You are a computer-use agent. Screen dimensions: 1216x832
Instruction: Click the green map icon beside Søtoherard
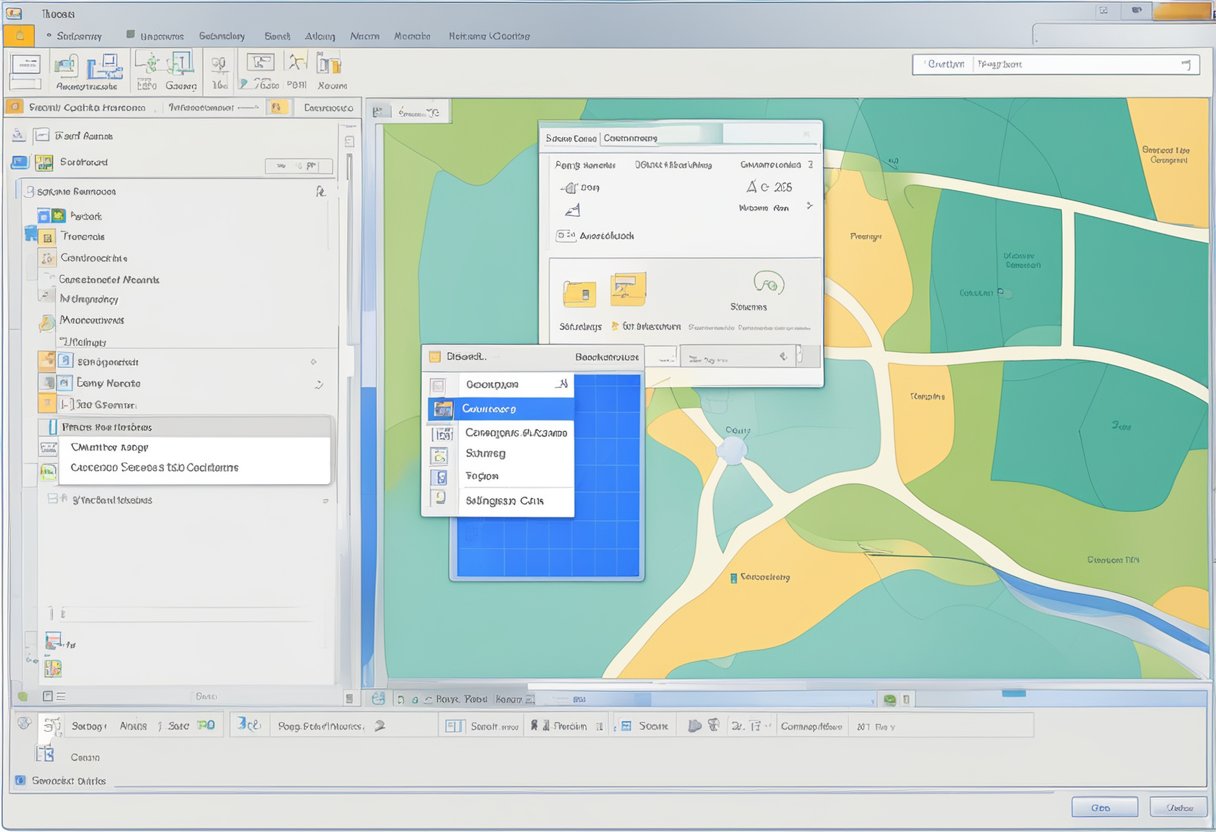click(44, 162)
